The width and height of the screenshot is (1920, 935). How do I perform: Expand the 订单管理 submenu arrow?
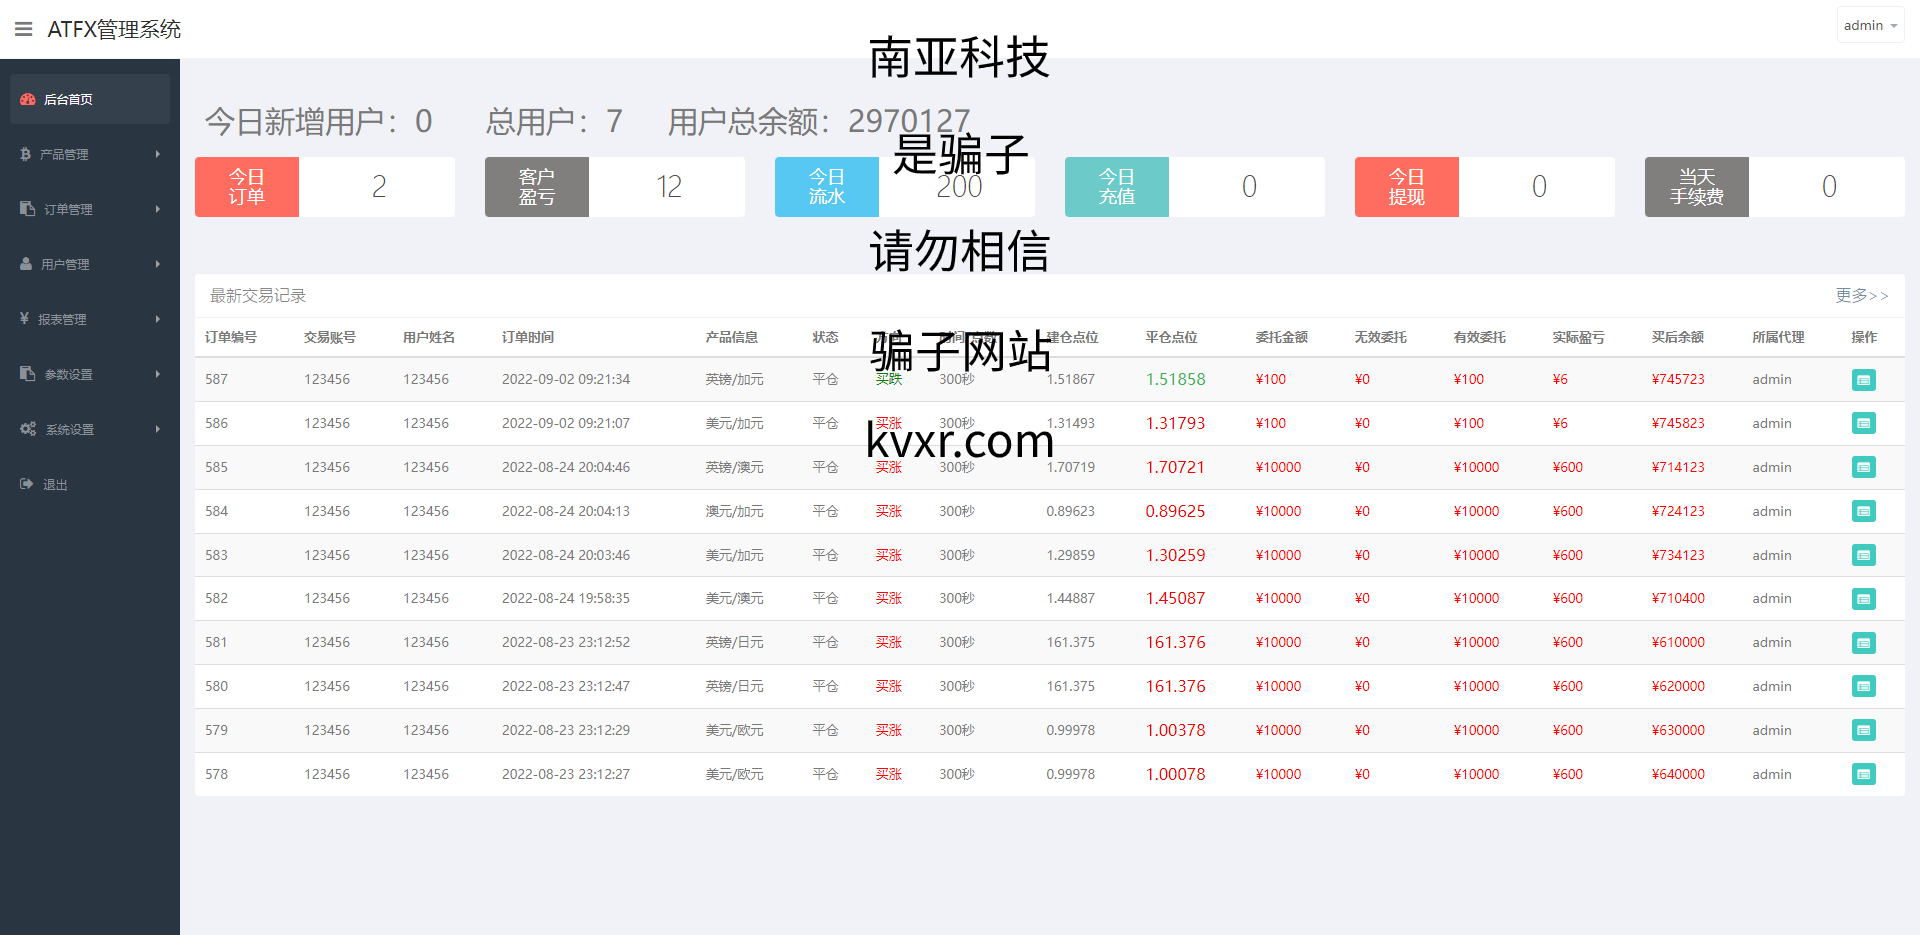[x=158, y=209]
